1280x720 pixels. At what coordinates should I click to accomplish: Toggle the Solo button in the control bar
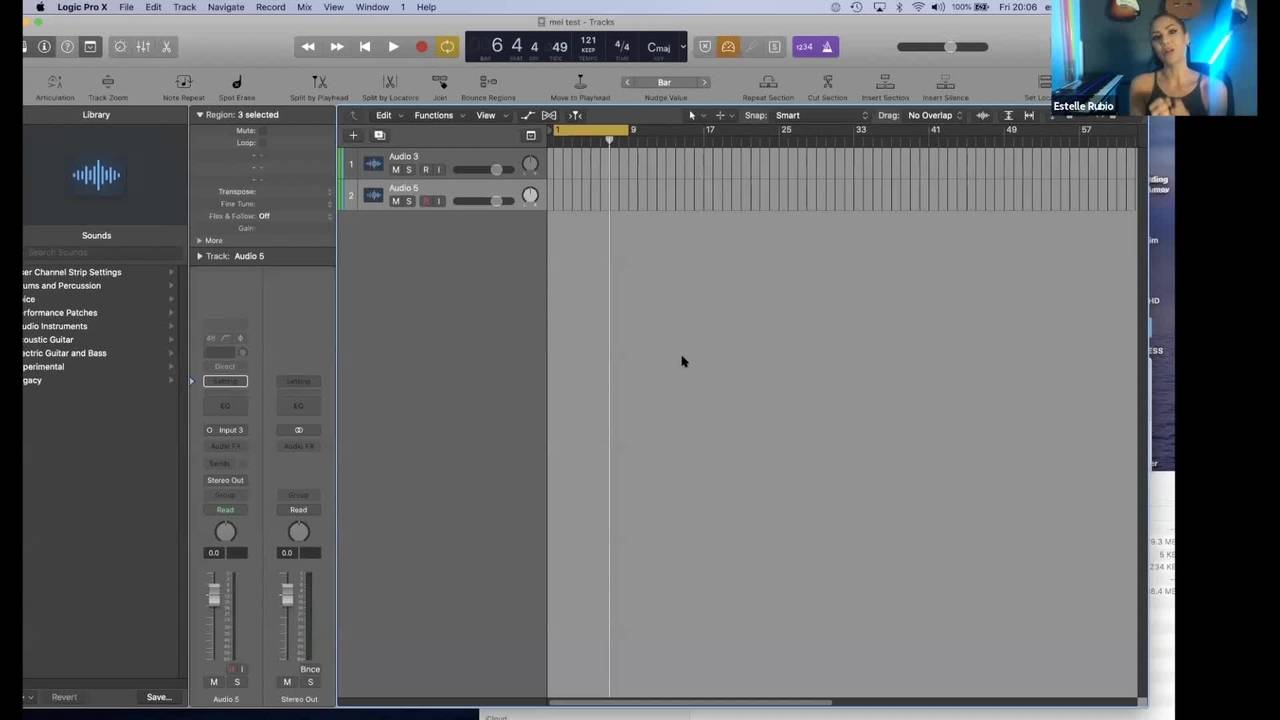point(774,47)
